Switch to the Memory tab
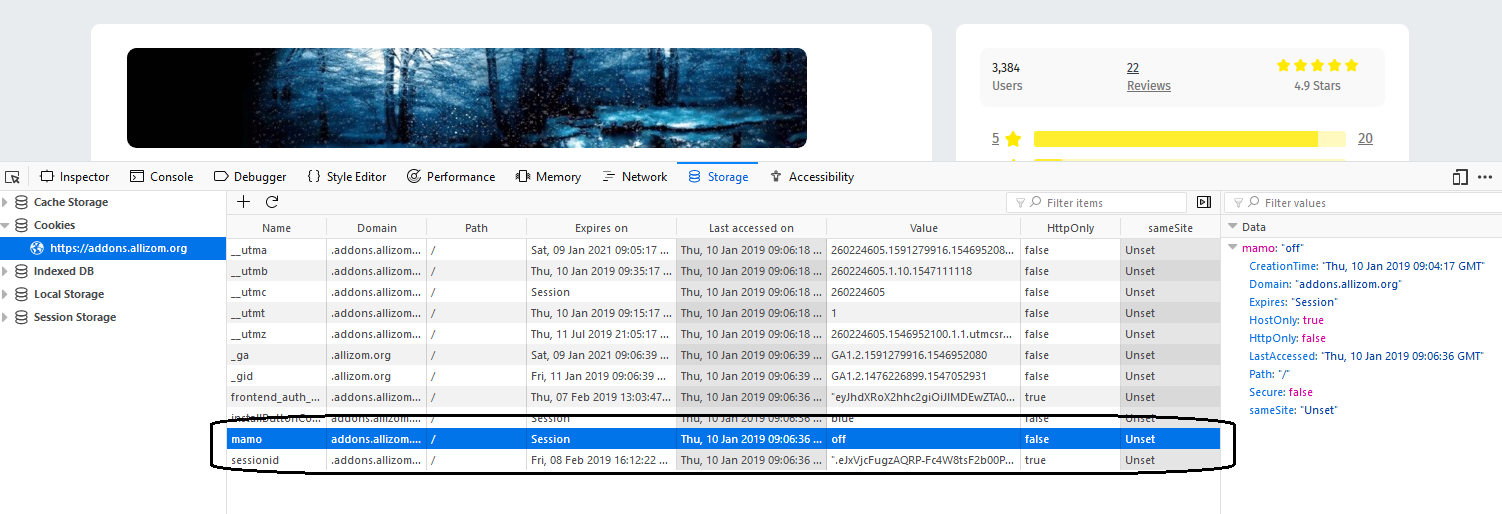This screenshot has height=514, width=1502. [x=548, y=177]
